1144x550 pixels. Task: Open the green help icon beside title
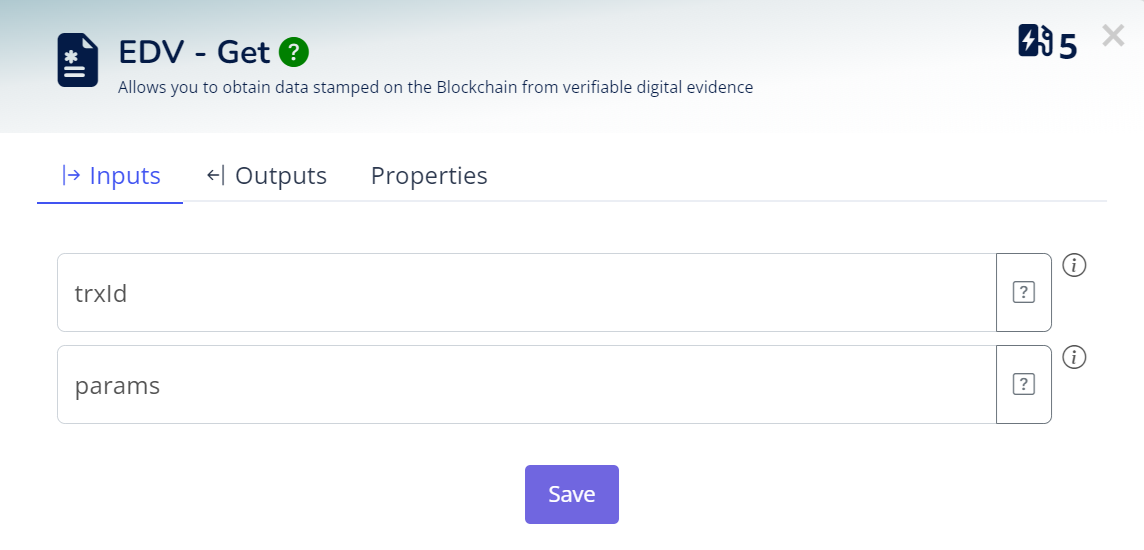[294, 51]
